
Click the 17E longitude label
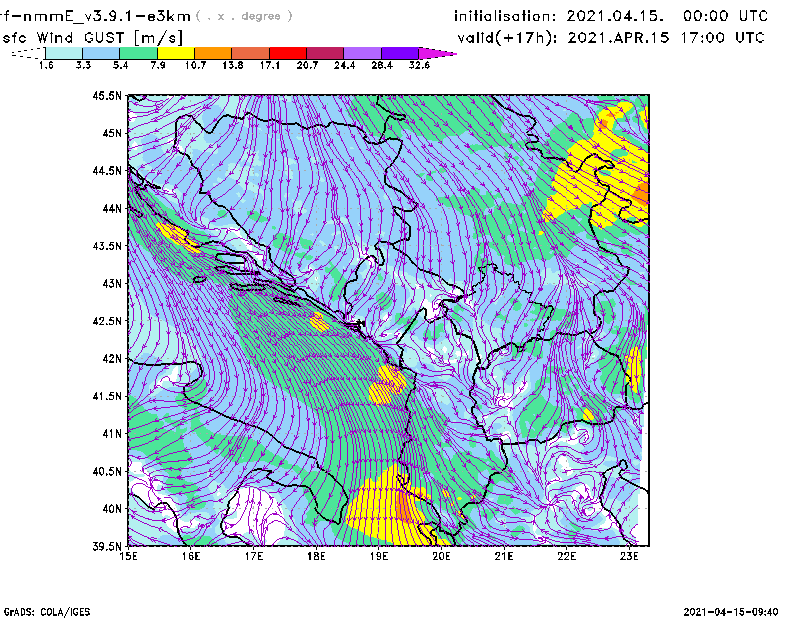coord(254,556)
